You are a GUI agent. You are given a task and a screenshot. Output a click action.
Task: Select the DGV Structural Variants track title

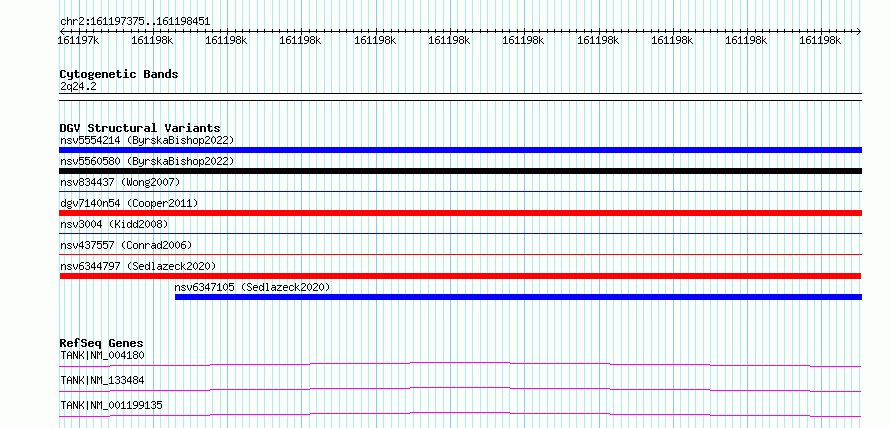[x=140, y=128]
